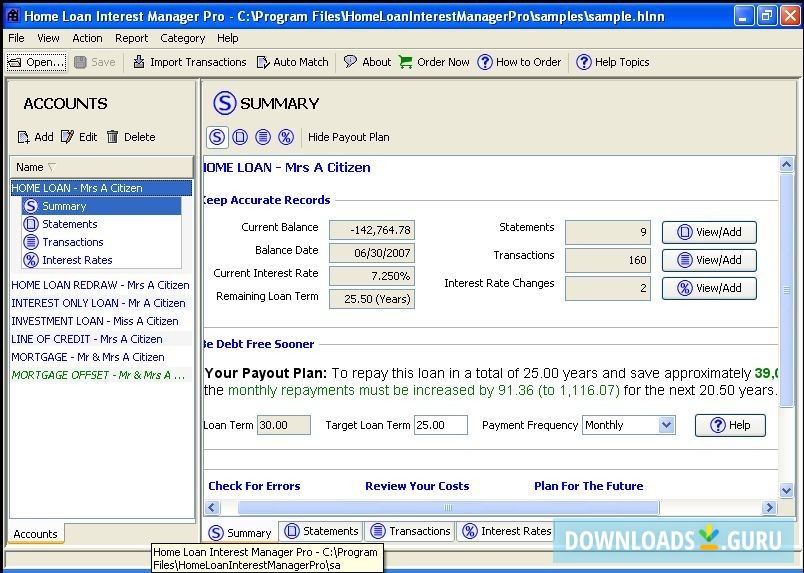Image resolution: width=804 pixels, height=573 pixels.
Task: Click the Target Loan Term field
Action: [440, 425]
